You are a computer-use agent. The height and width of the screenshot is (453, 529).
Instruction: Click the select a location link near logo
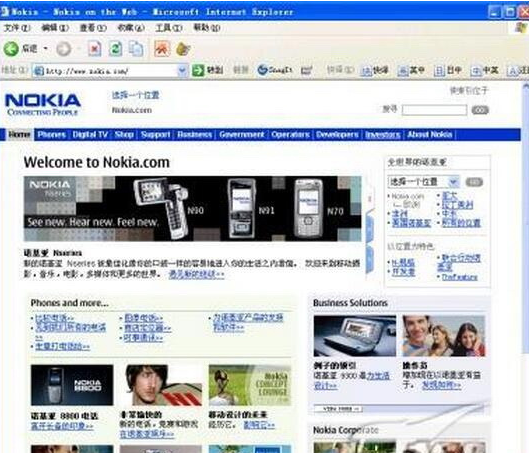(x=135, y=95)
